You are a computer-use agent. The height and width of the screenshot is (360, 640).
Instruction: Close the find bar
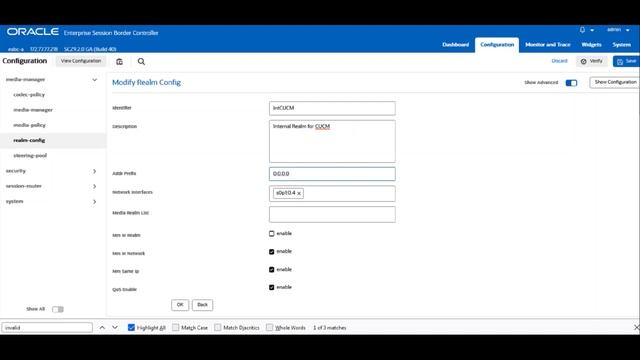click(636, 327)
